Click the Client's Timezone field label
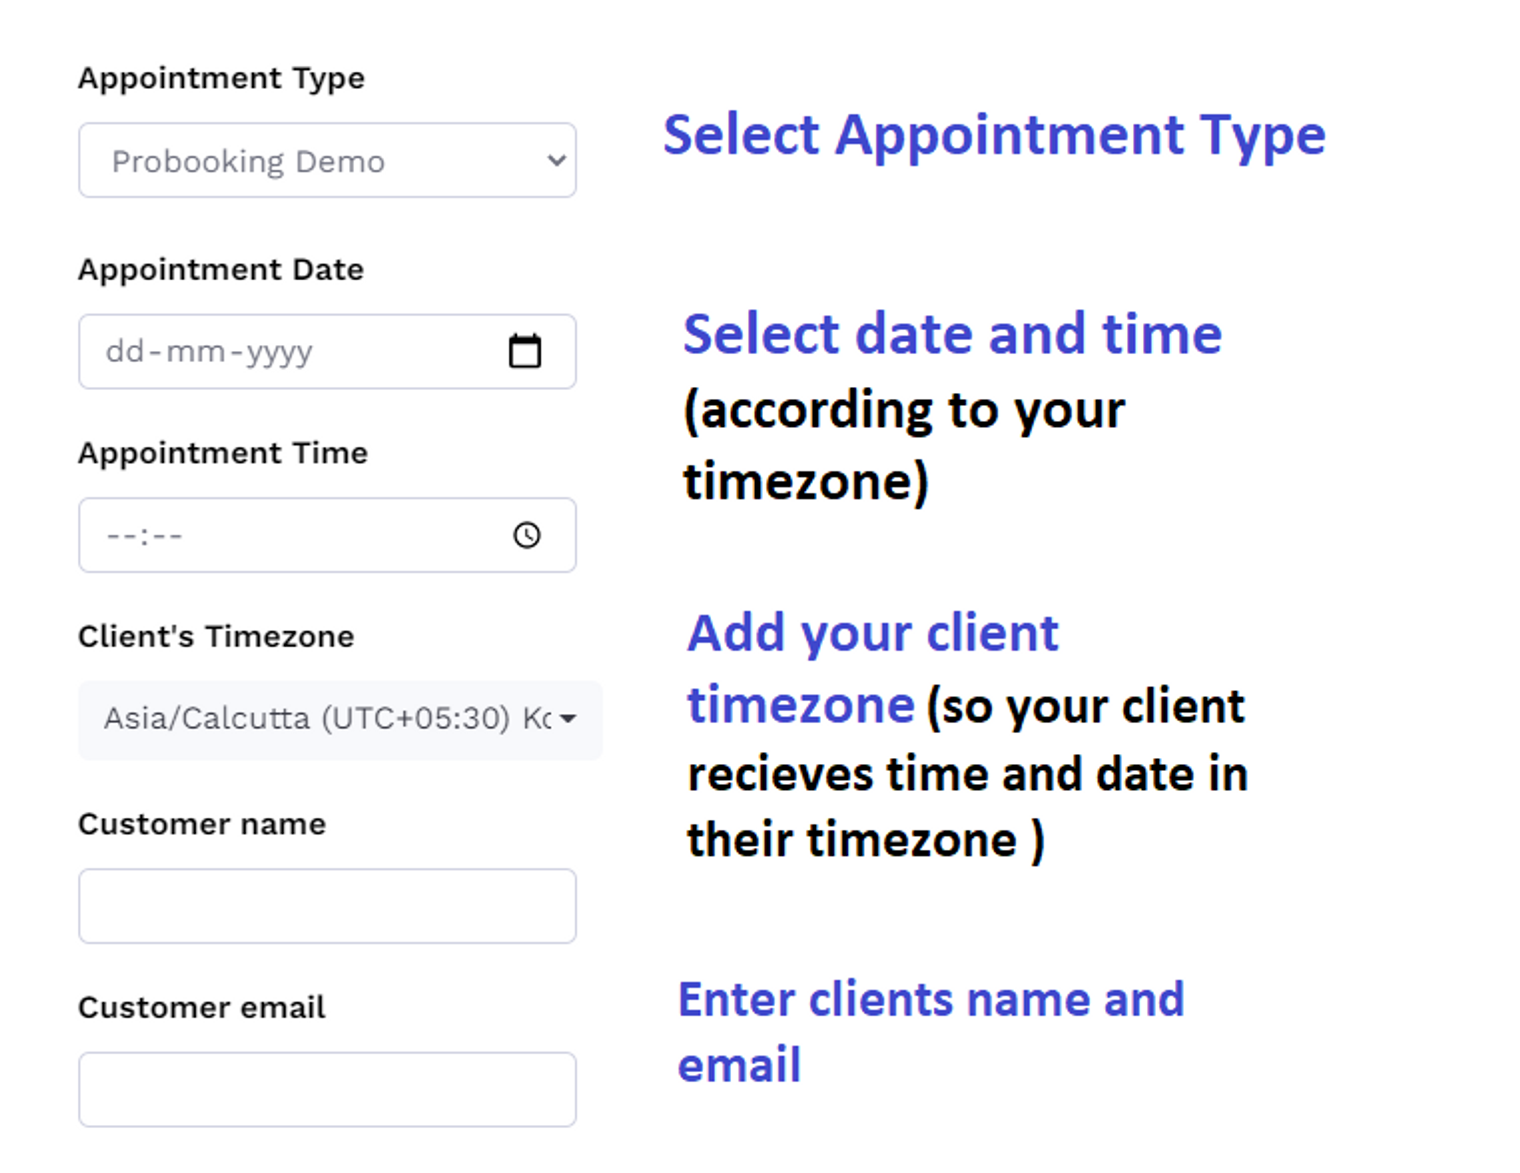 (x=216, y=637)
